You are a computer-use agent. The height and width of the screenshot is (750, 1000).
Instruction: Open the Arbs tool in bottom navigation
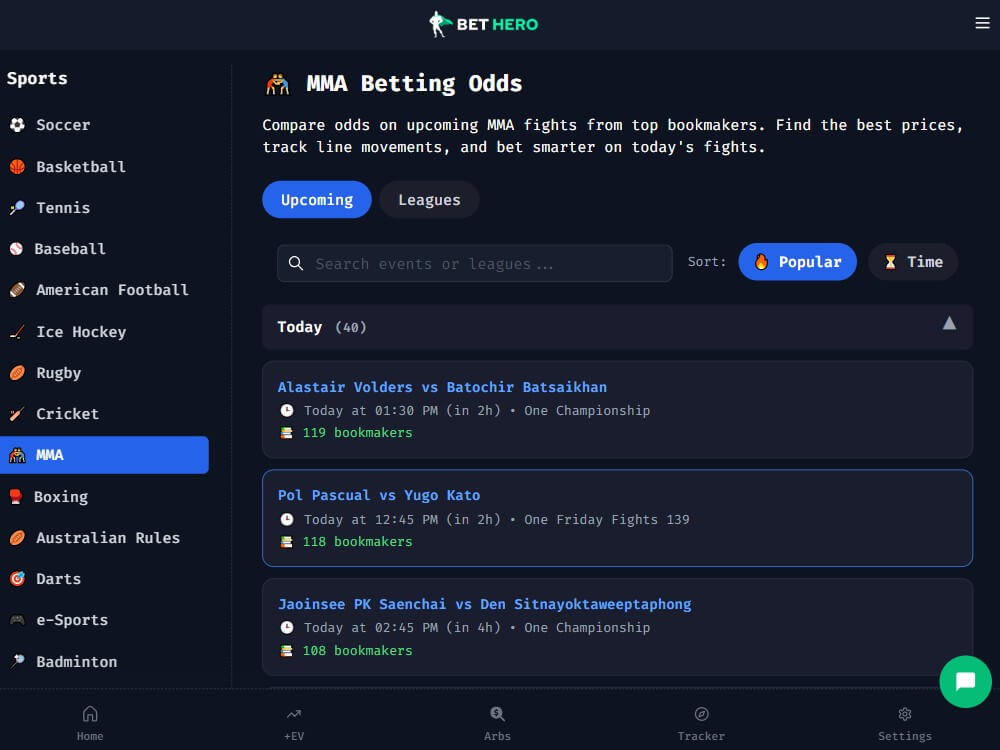(497, 721)
